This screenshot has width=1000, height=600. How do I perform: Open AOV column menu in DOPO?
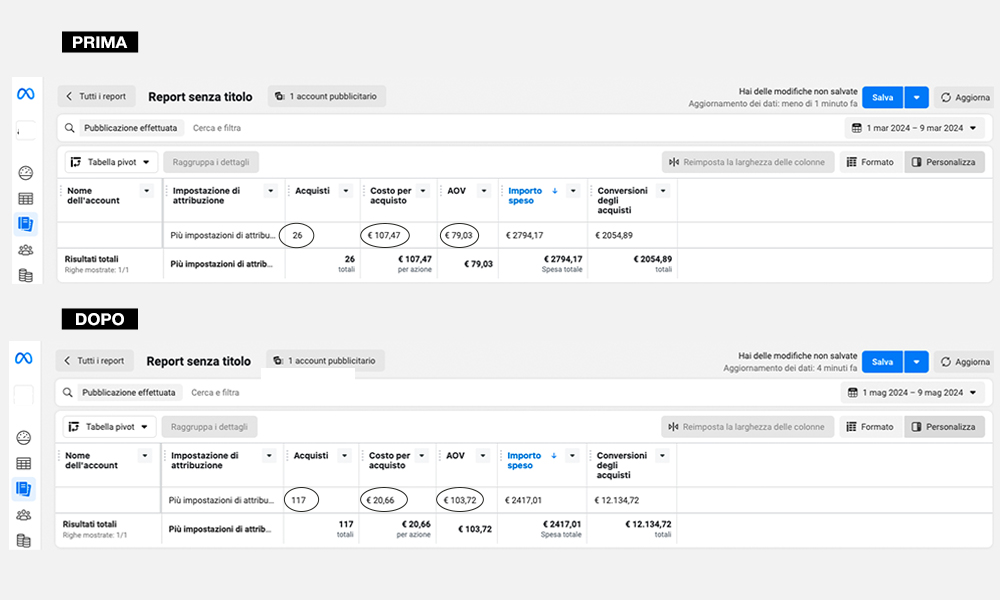[483, 455]
